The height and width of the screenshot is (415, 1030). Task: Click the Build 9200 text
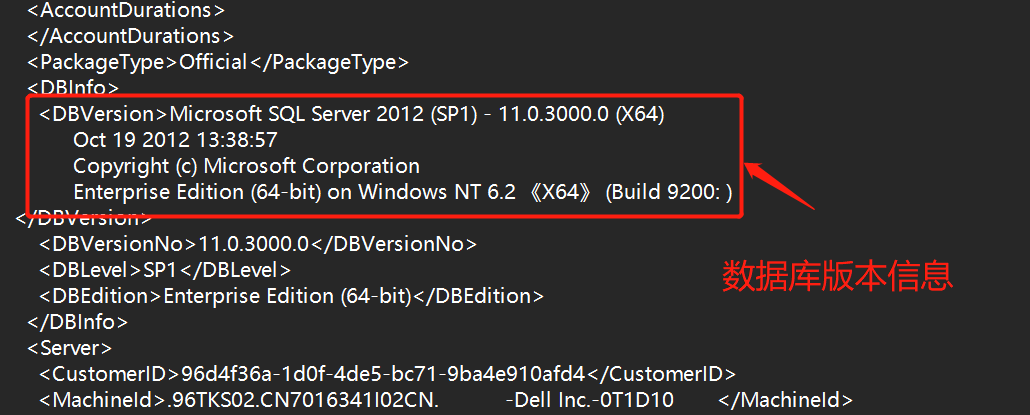pos(669,192)
